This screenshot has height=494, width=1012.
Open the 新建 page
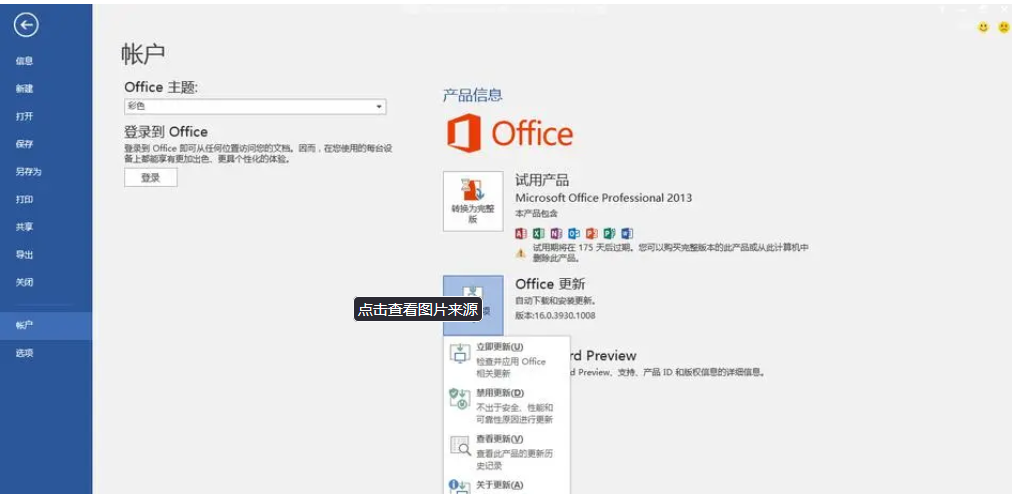[x=25, y=89]
